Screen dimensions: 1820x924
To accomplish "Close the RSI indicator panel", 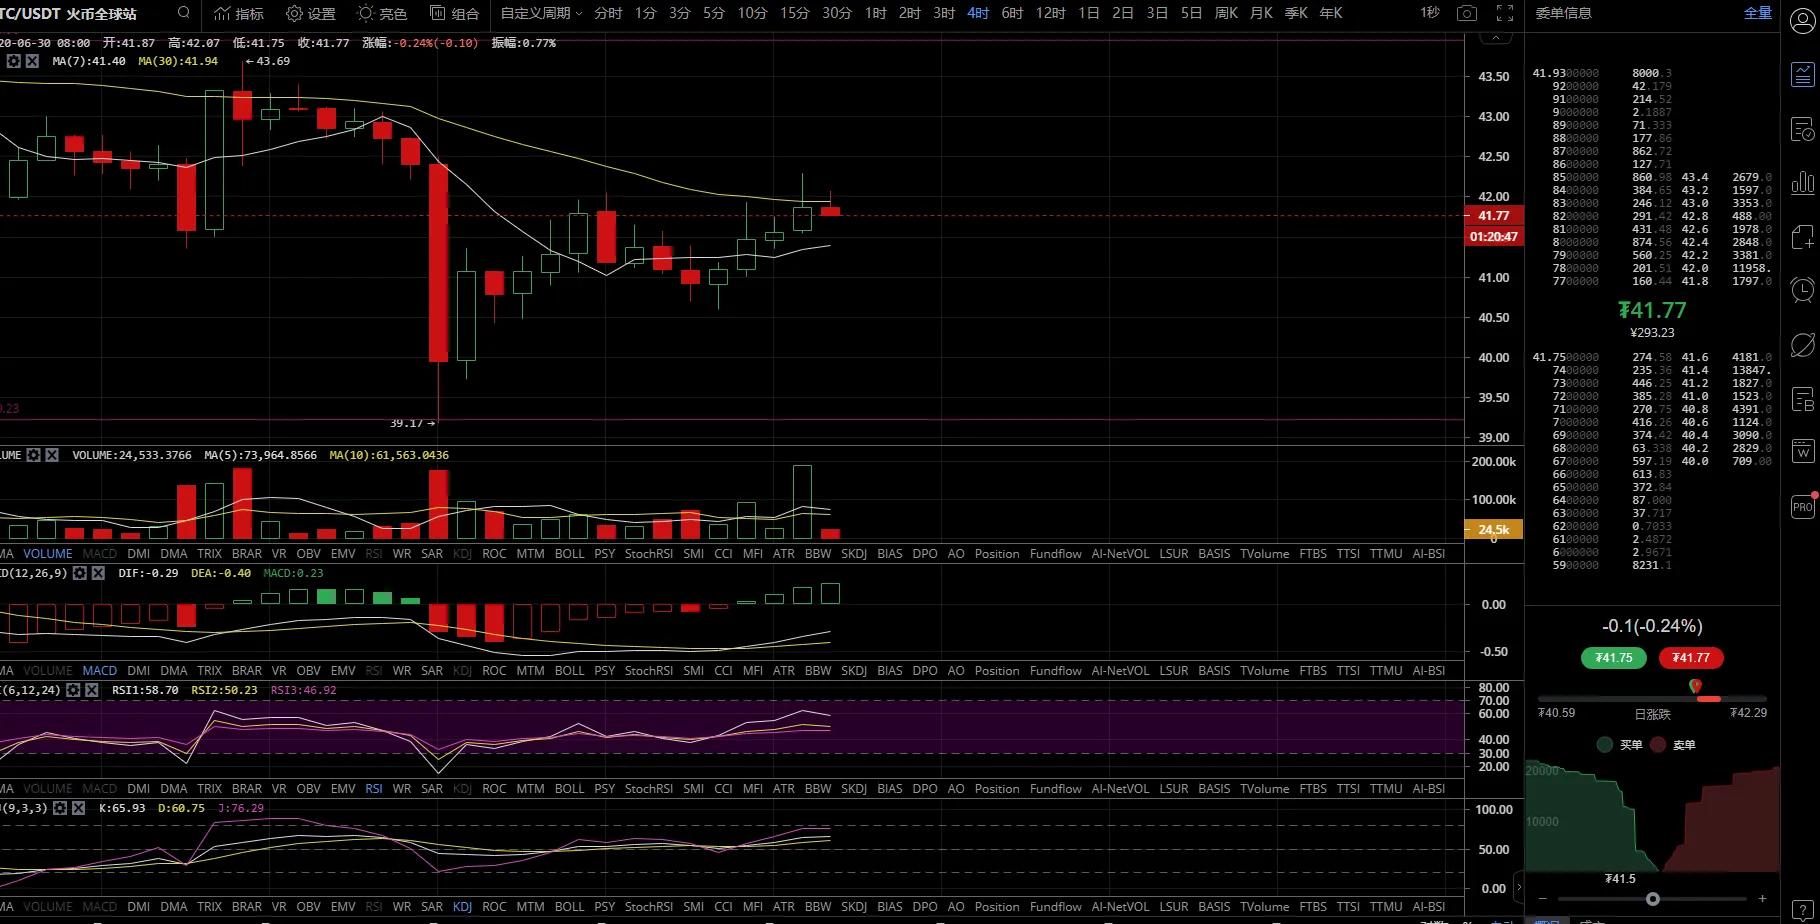I will click(92, 690).
